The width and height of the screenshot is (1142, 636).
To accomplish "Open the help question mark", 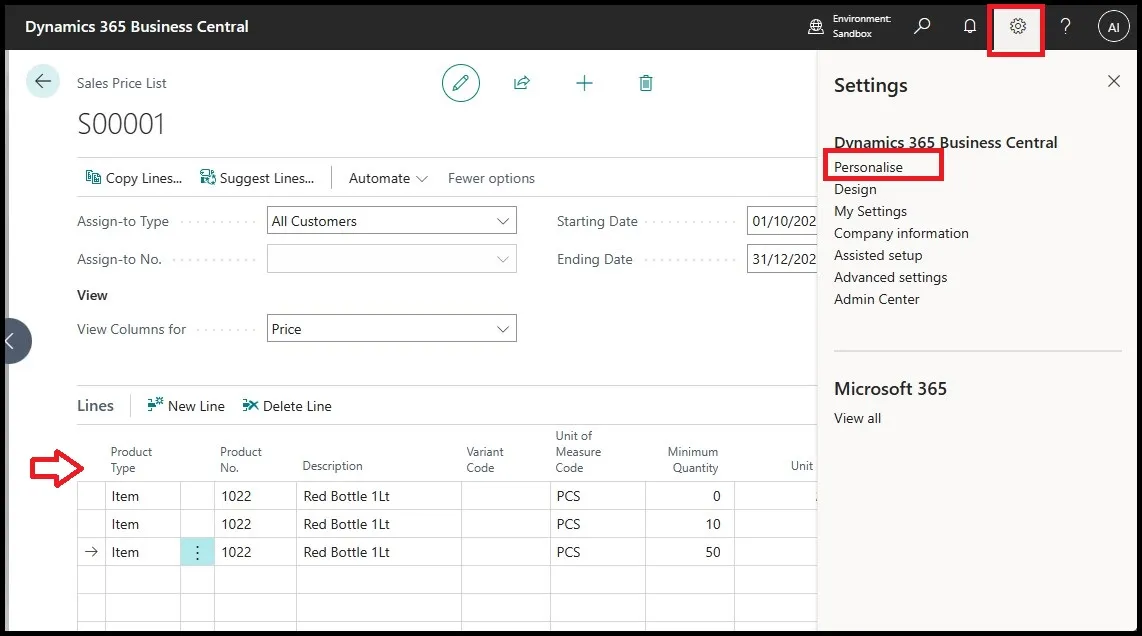I will click(1065, 26).
